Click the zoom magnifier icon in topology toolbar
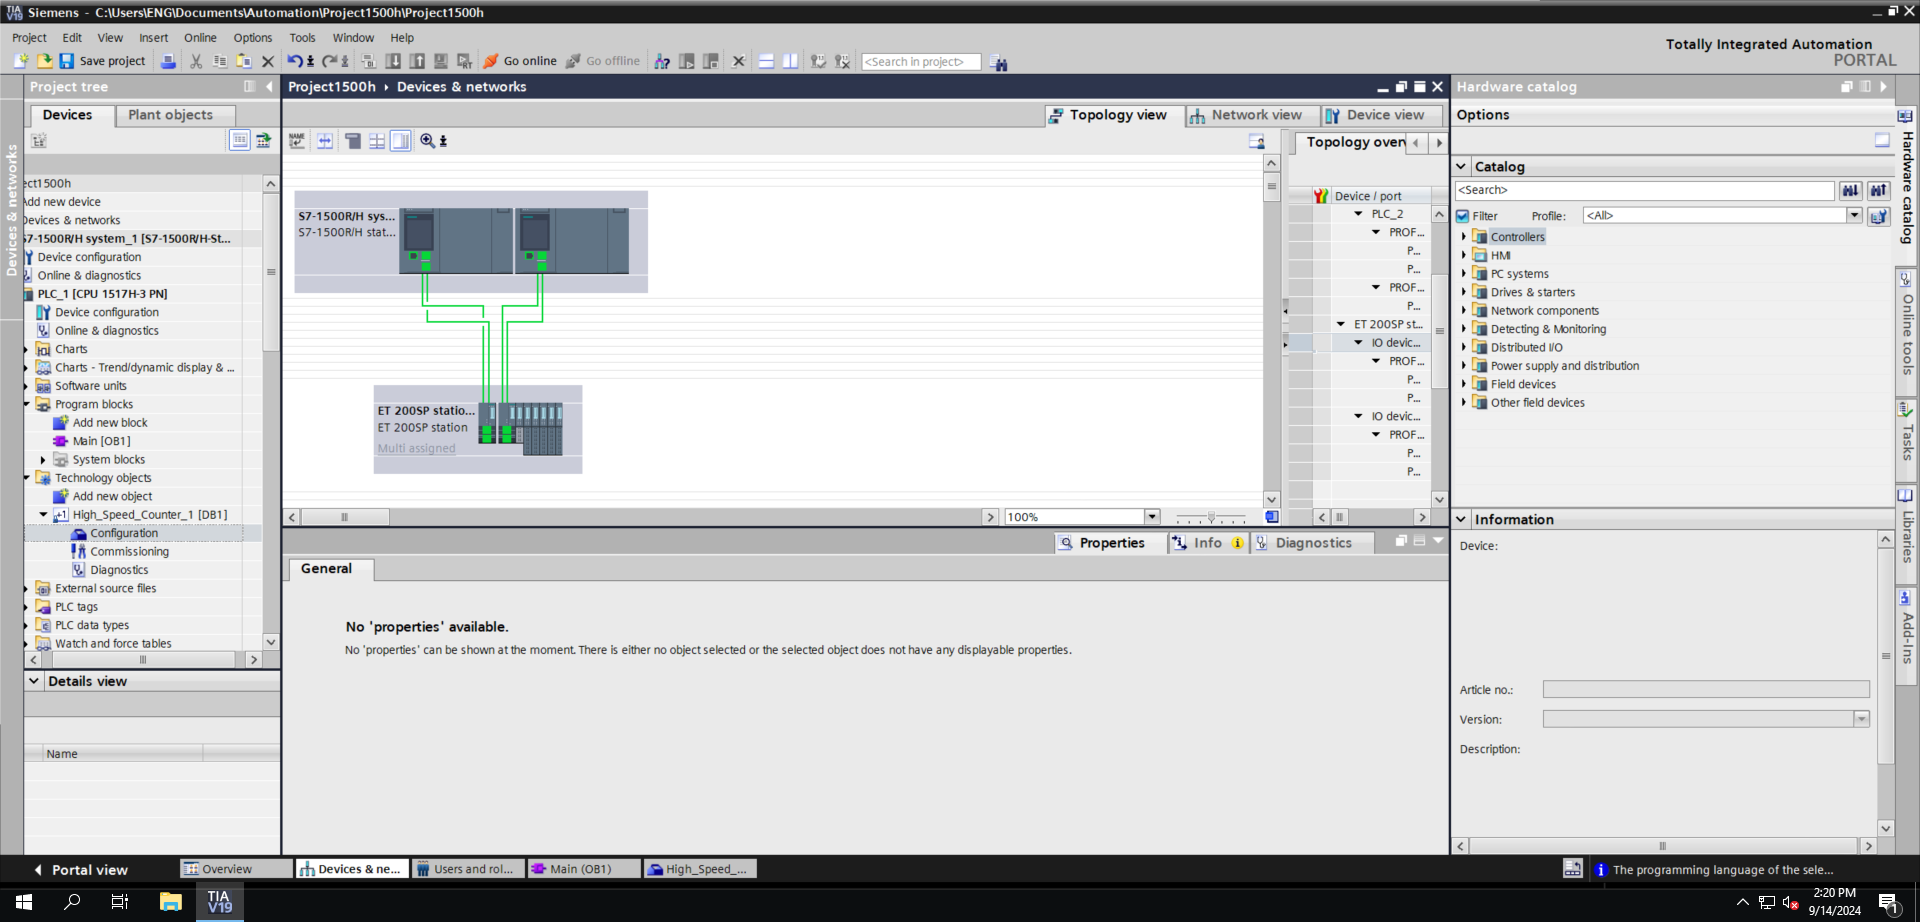This screenshot has height=922, width=1920. [427, 141]
